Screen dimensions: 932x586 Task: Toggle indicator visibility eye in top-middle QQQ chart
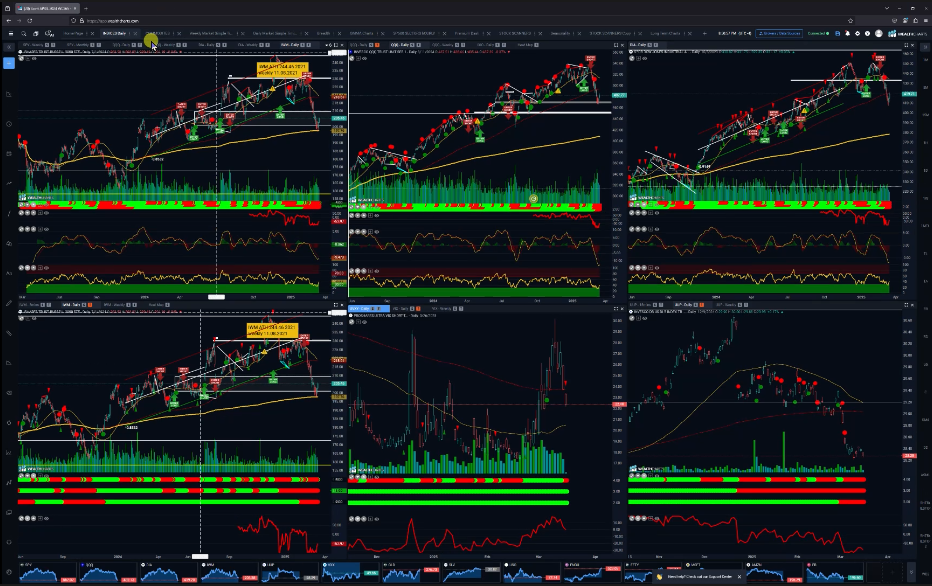364,58
